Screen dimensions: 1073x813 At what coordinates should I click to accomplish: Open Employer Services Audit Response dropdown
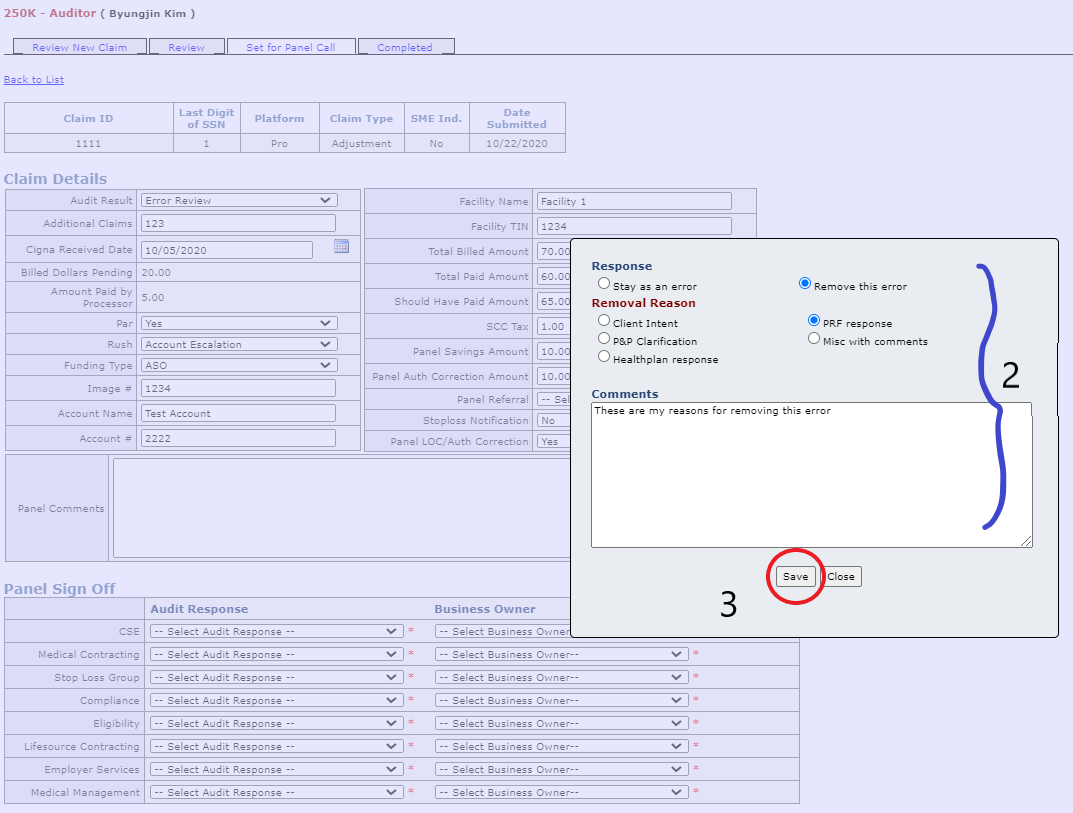click(x=276, y=769)
